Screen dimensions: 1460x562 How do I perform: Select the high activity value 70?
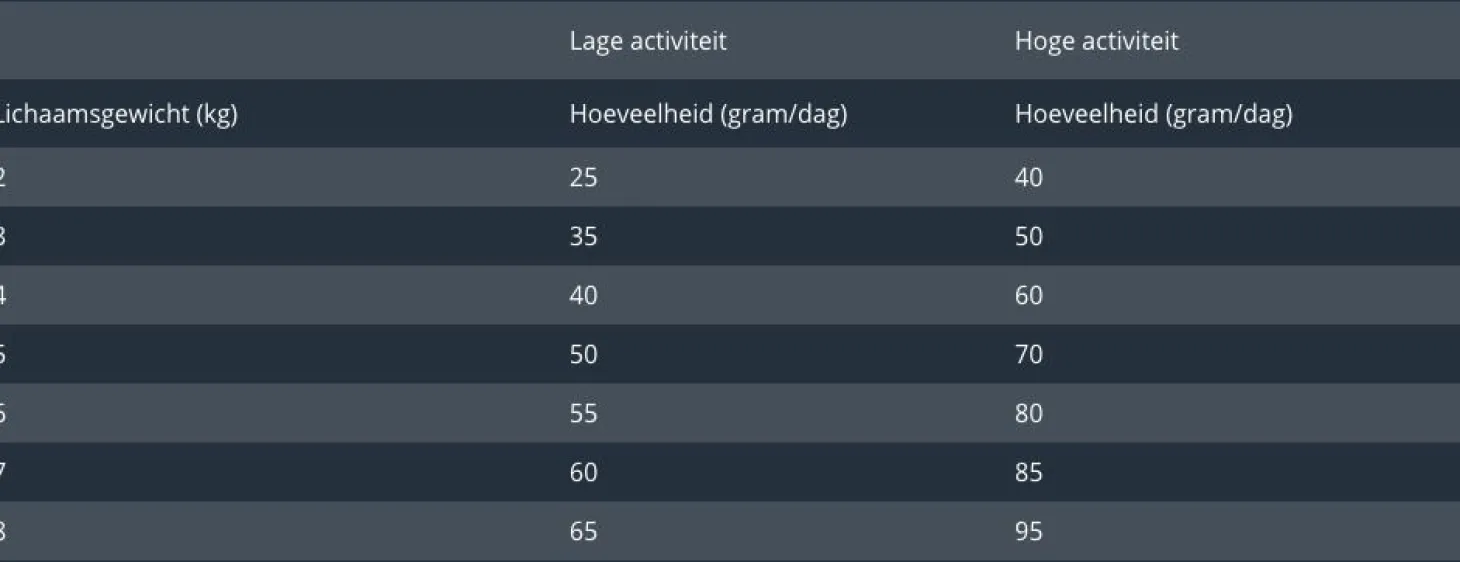[1028, 354]
